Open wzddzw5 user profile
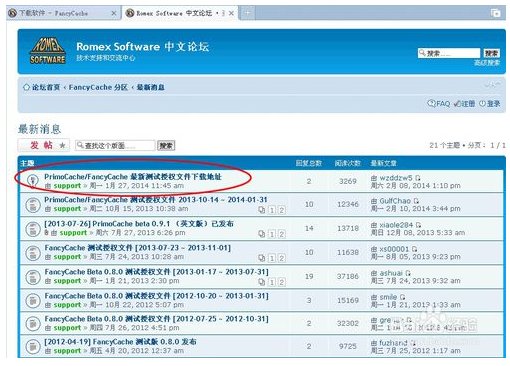 point(396,178)
